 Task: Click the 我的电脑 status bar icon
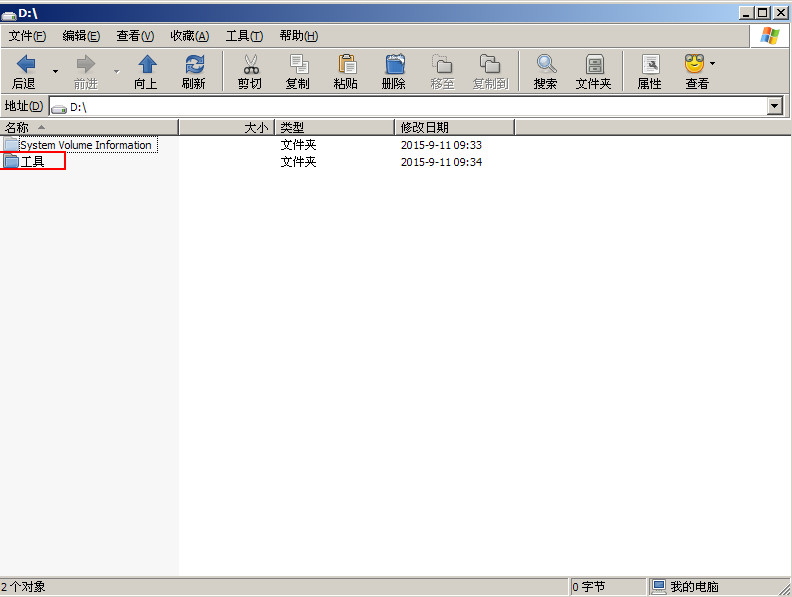[x=659, y=586]
